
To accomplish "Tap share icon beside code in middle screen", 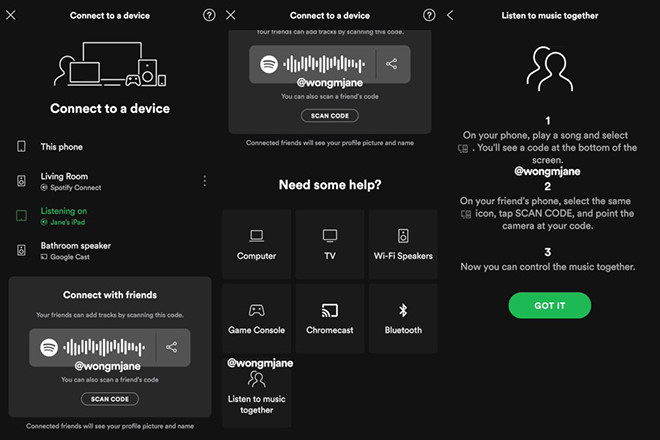I will (391, 64).
